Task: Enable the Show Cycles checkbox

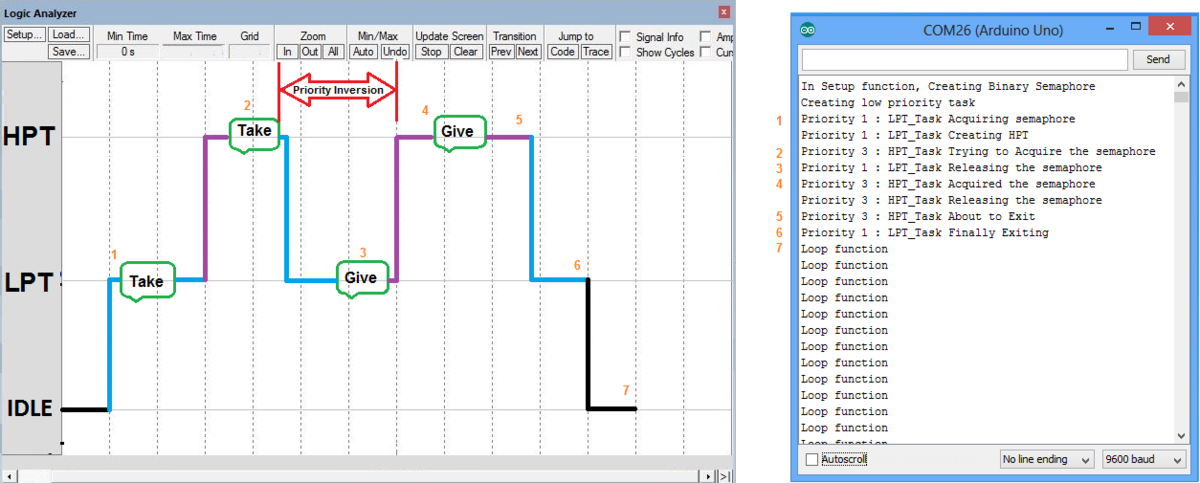Action: [625, 52]
